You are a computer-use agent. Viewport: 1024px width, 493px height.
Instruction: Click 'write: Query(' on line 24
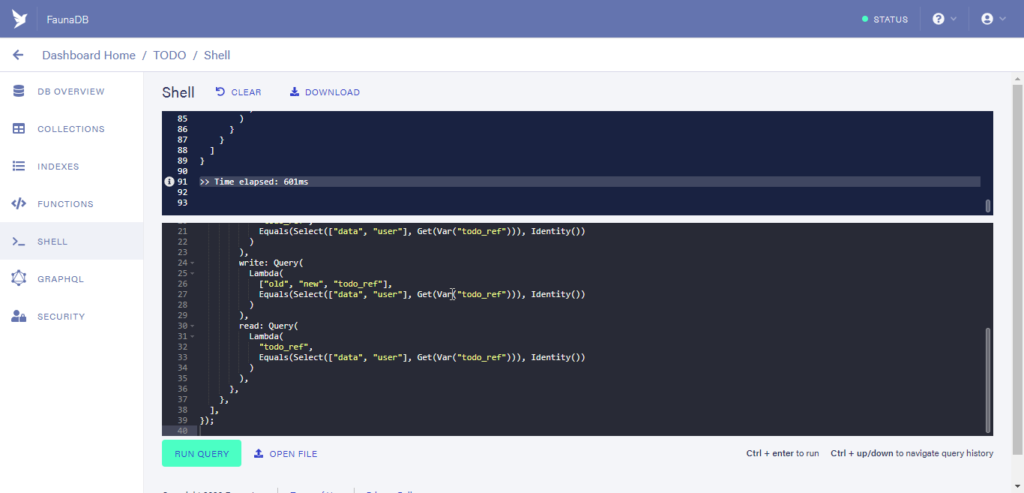(x=271, y=263)
